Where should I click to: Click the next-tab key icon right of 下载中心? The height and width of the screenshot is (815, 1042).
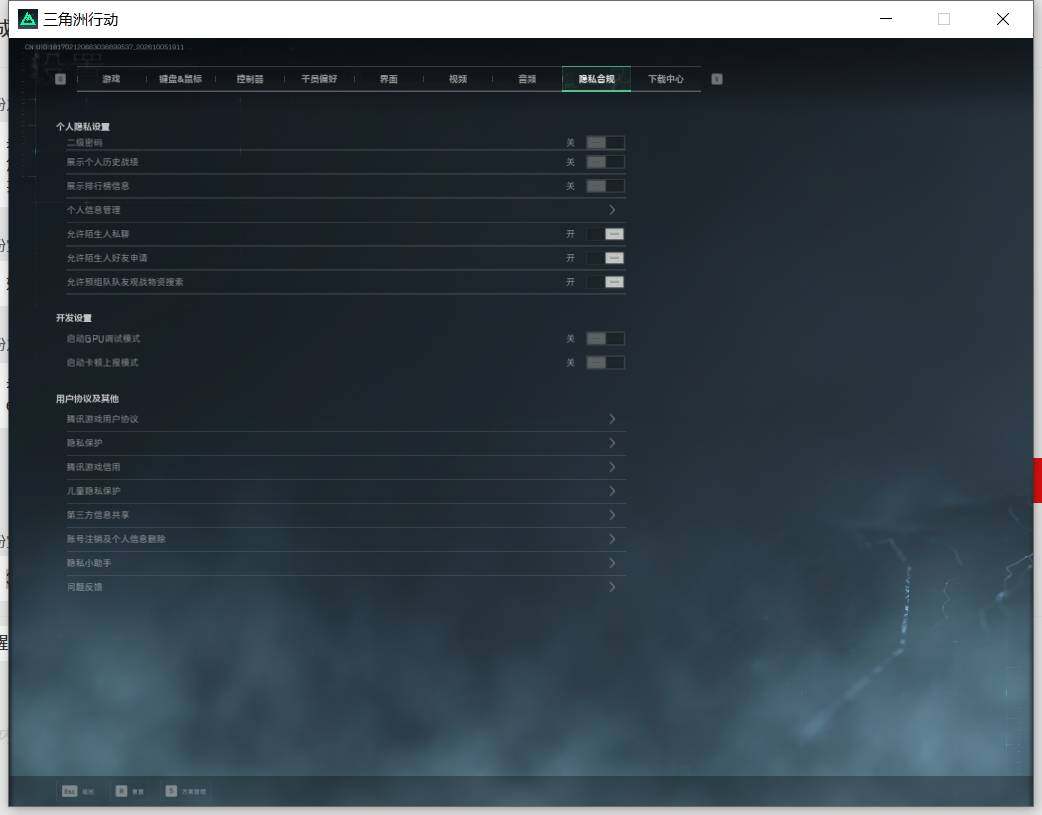point(716,79)
